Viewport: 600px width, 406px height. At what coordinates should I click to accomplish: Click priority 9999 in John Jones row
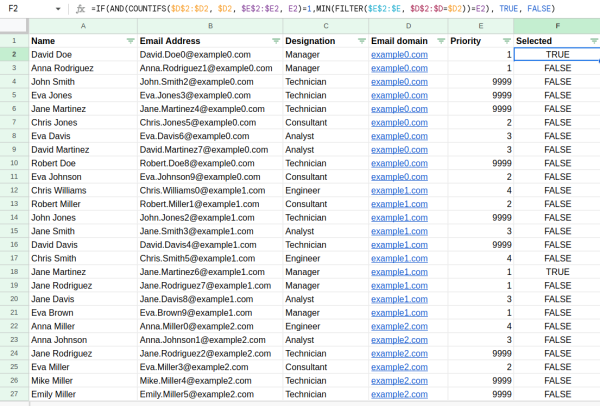point(481,217)
